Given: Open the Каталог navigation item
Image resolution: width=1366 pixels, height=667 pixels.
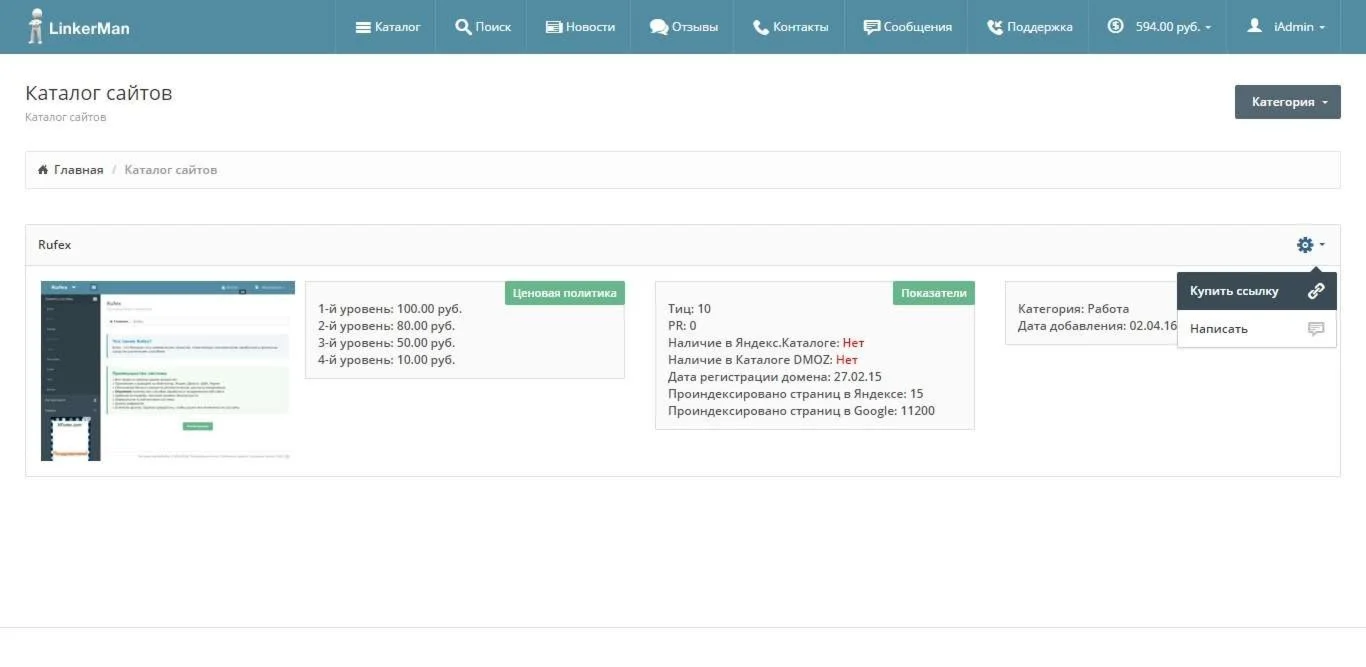Looking at the screenshot, I should click(388, 27).
